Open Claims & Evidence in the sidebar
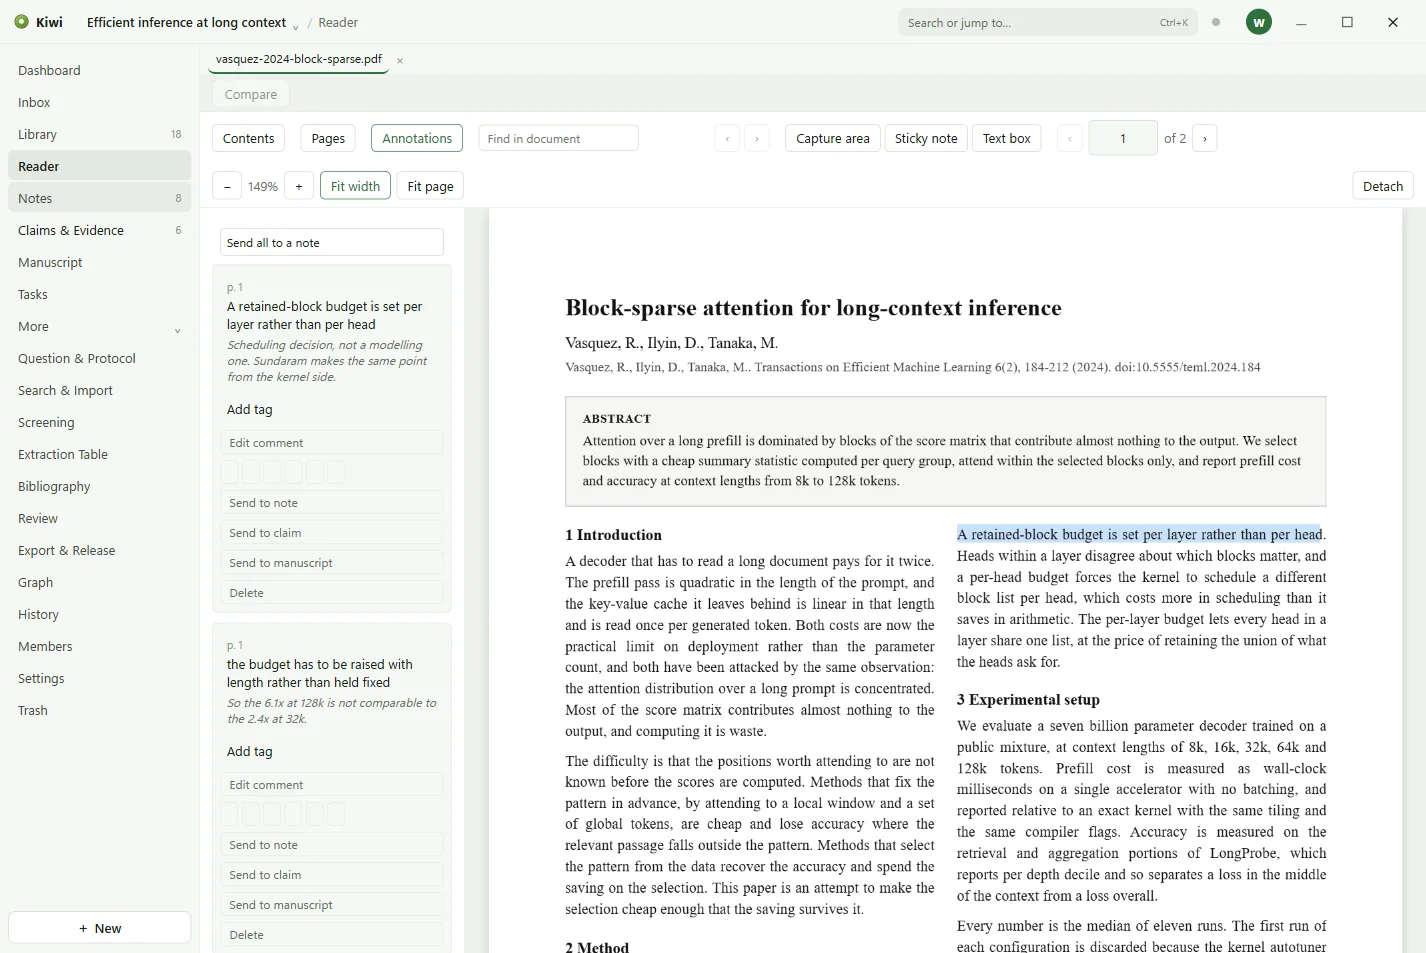 click(x=99, y=230)
